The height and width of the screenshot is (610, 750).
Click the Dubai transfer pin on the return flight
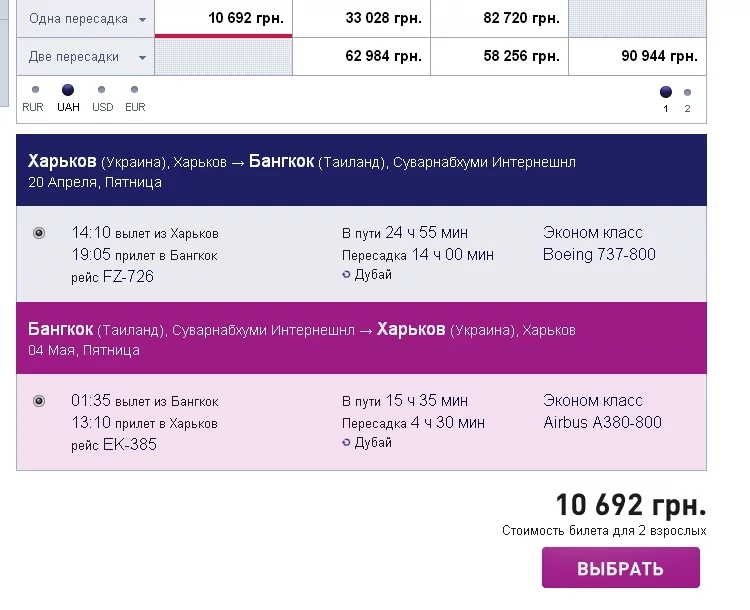coord(347,443)
